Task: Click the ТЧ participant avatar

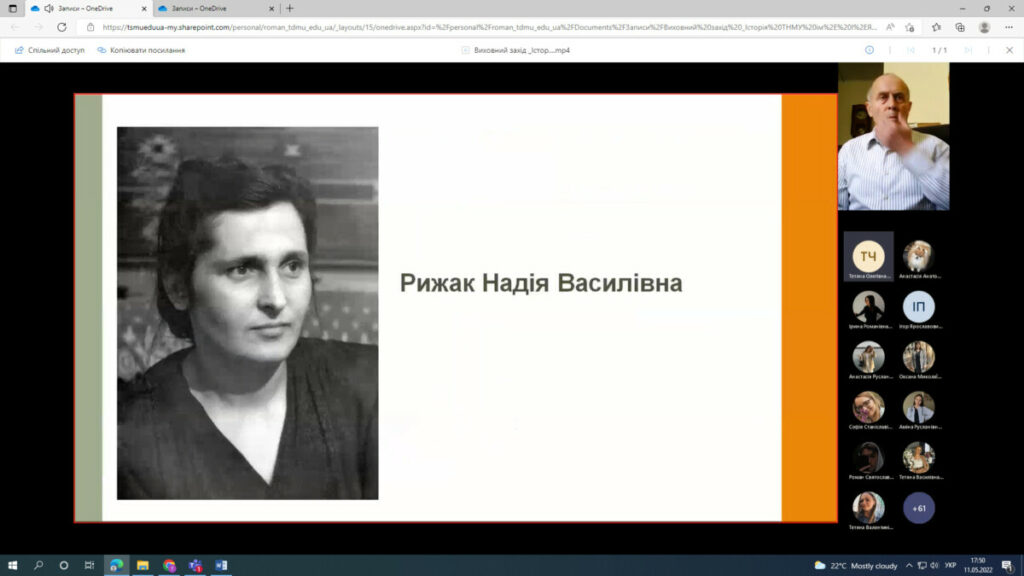Action: pos(868,256)
